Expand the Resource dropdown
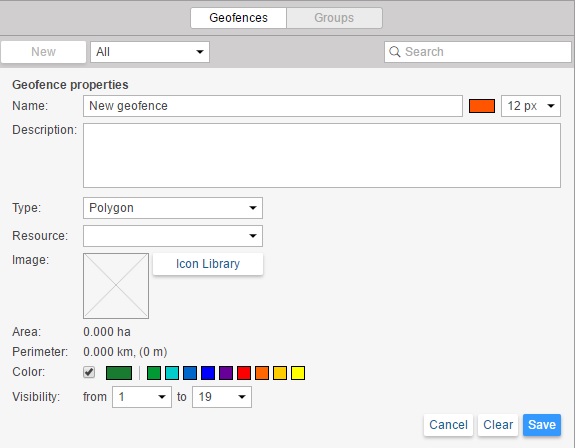 (173, 236)
